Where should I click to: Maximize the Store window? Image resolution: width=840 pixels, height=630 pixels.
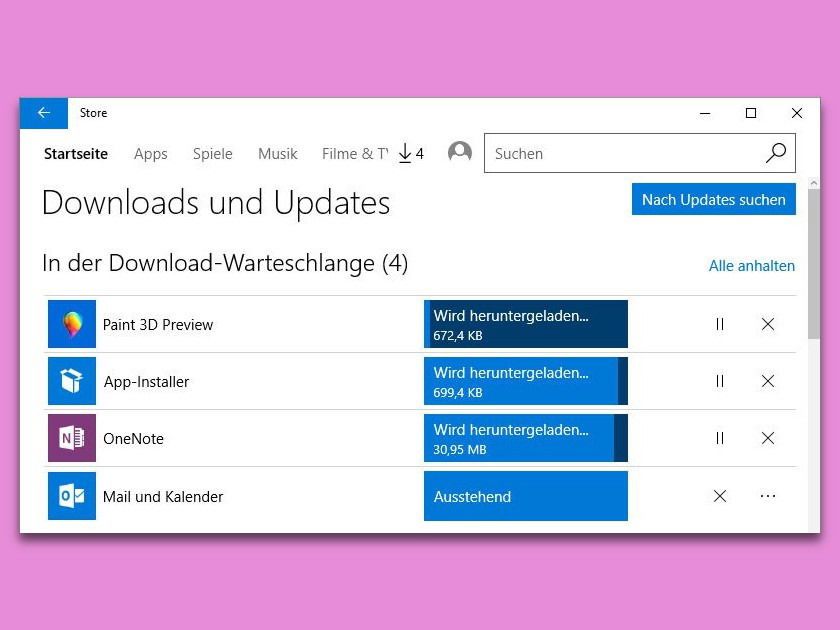pyautogui.click(x=751, y=113)
